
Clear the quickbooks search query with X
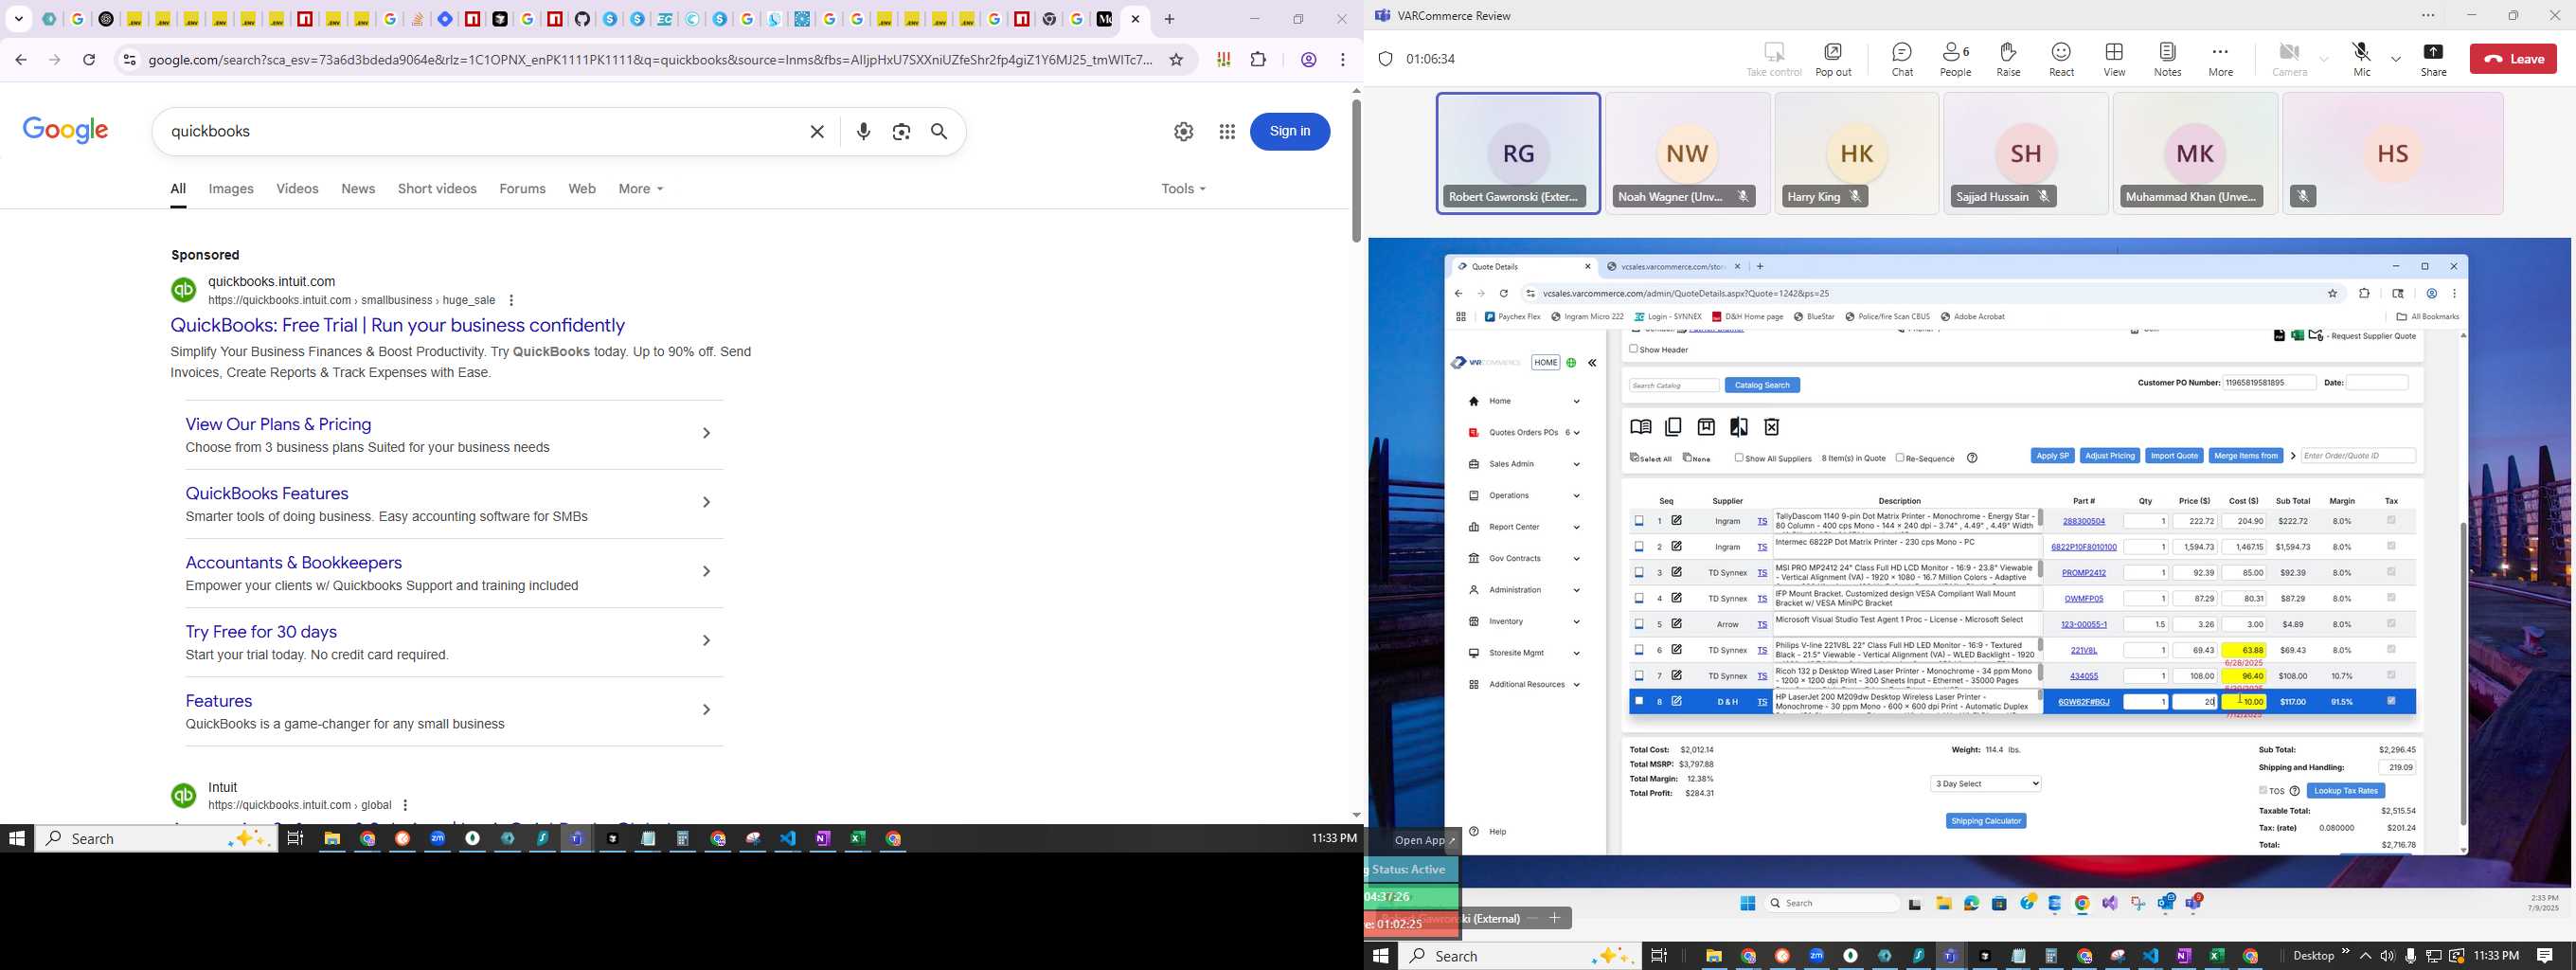coord(817,131)
